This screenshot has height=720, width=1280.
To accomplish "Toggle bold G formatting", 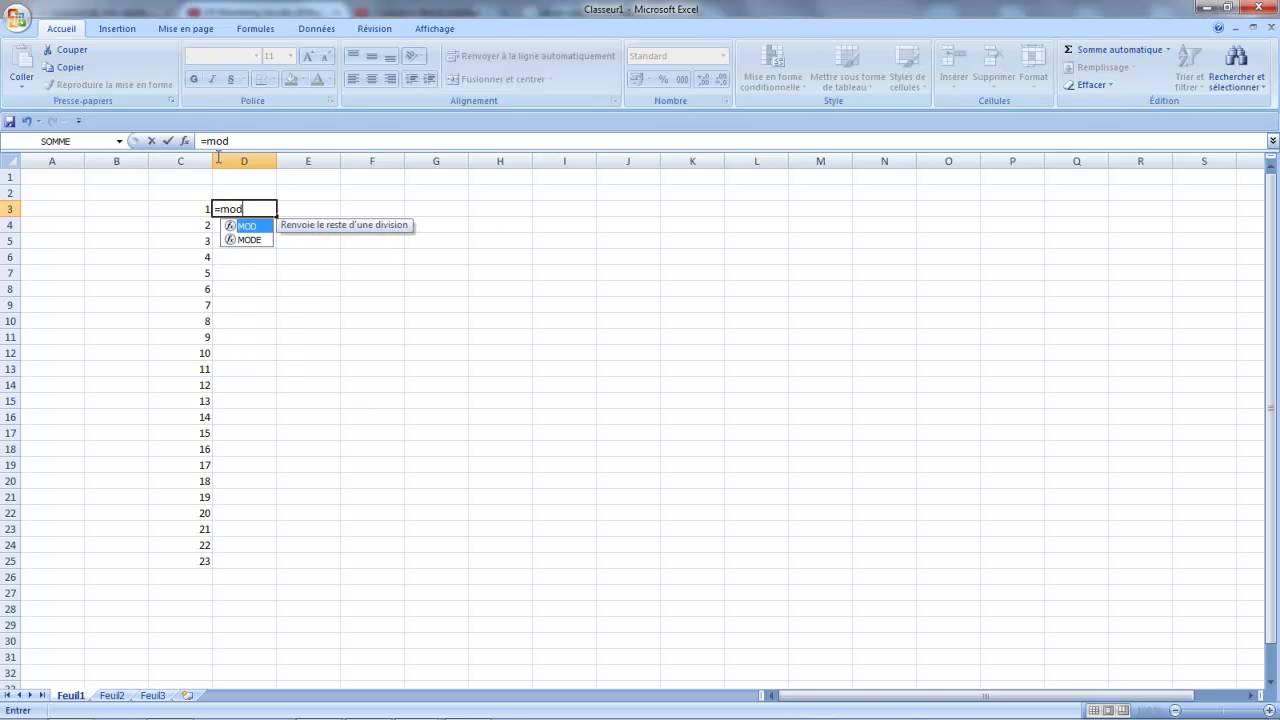I will tap(194, 79).
